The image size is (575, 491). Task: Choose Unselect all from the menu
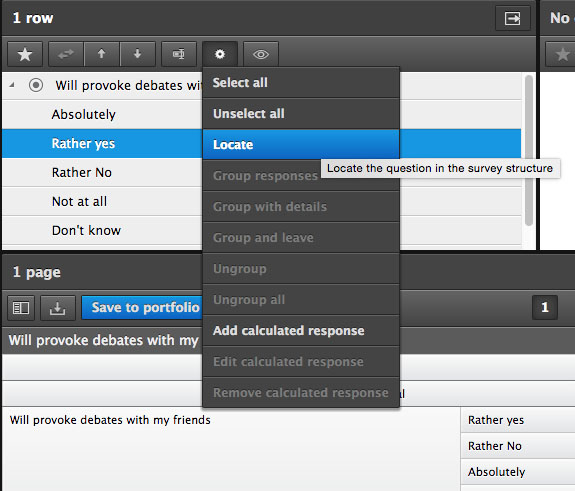pos(301,113)
